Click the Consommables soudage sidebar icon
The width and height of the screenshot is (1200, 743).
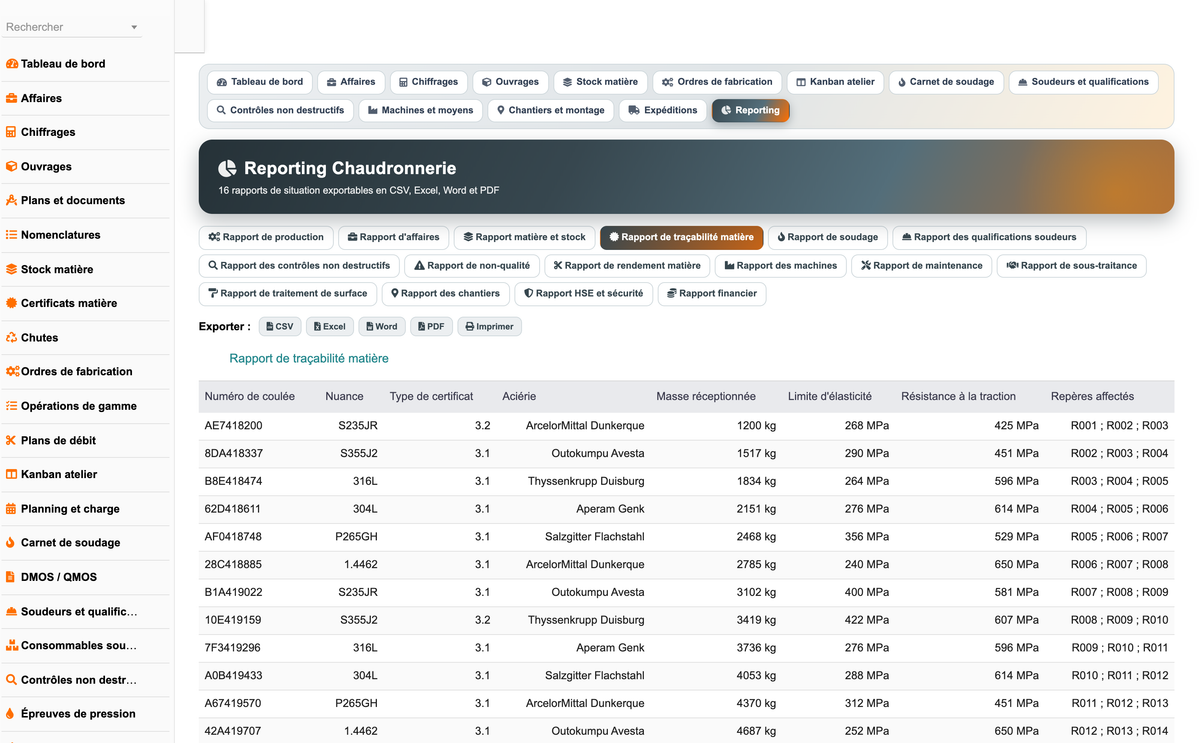coord(12,645)
